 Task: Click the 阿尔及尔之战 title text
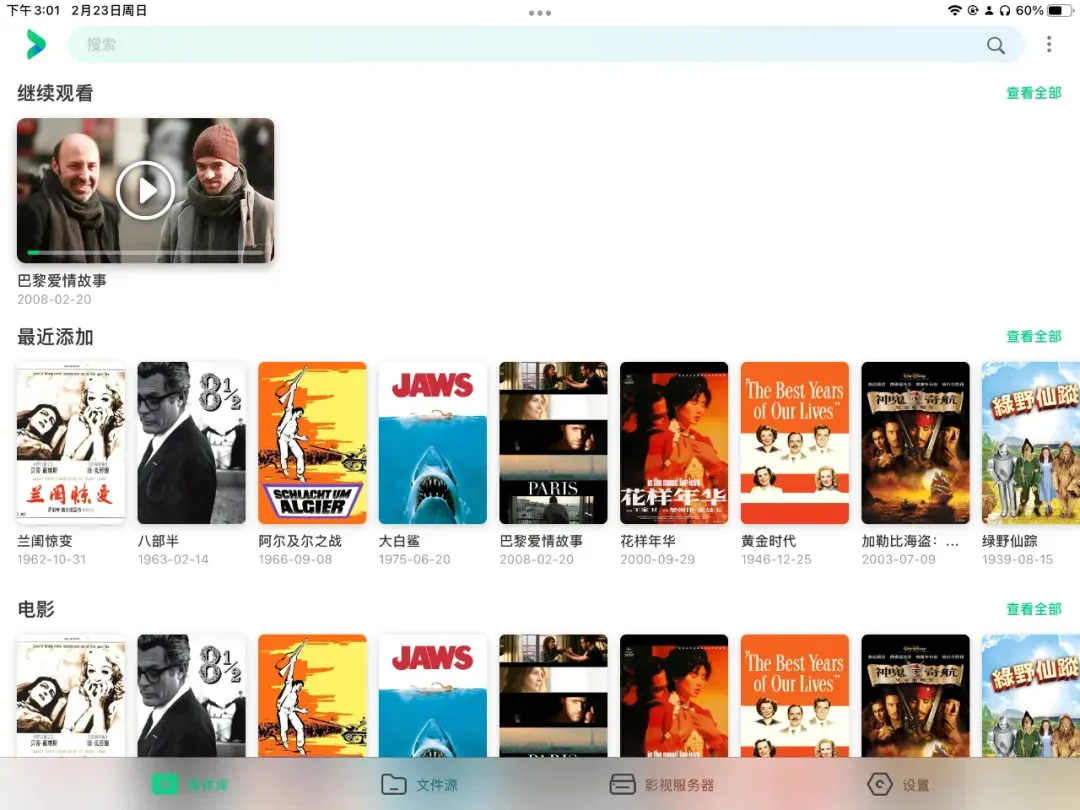(300, 541)
